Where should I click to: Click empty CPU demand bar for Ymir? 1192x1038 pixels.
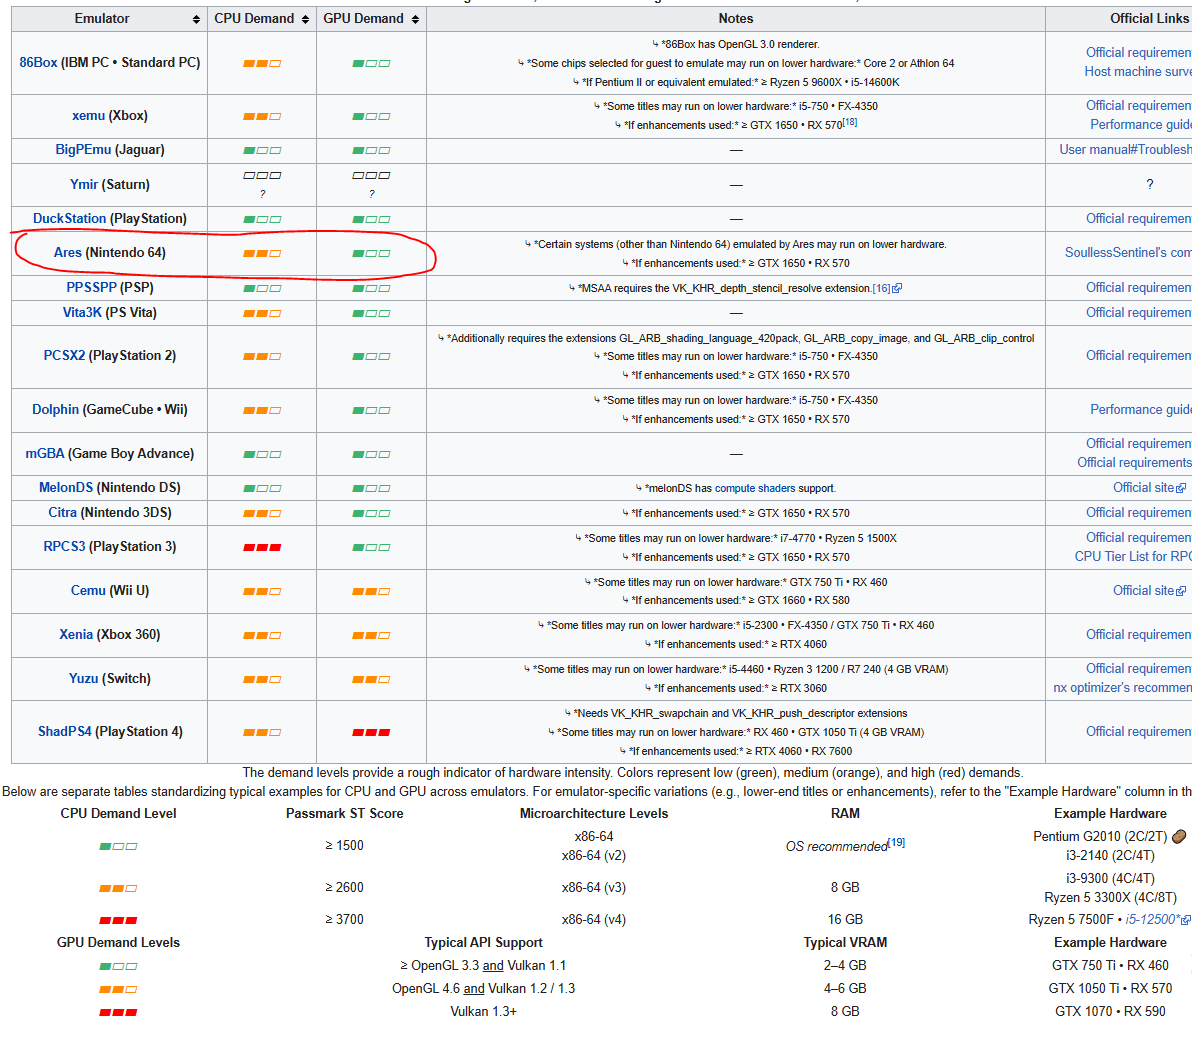(x=262, y=176)
